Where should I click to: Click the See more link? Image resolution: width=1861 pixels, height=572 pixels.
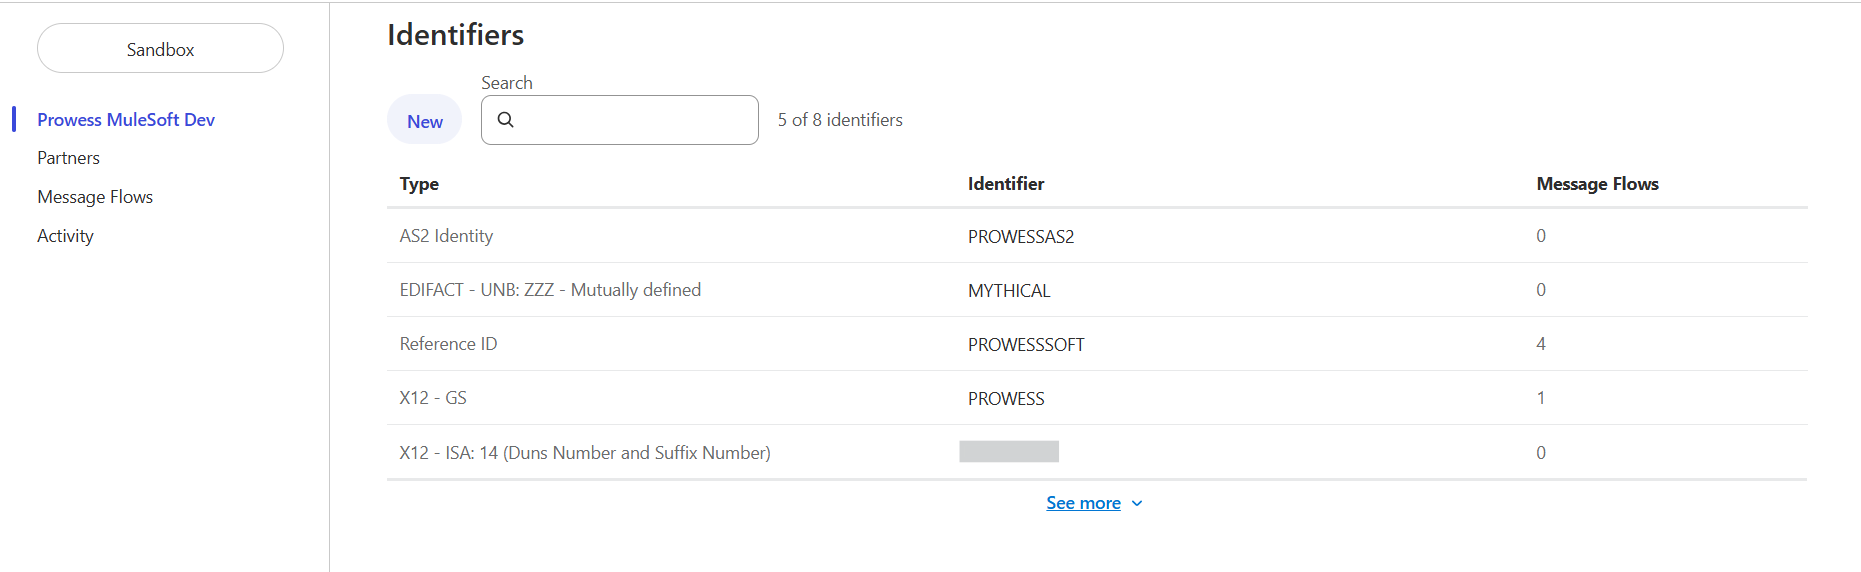1083,503
